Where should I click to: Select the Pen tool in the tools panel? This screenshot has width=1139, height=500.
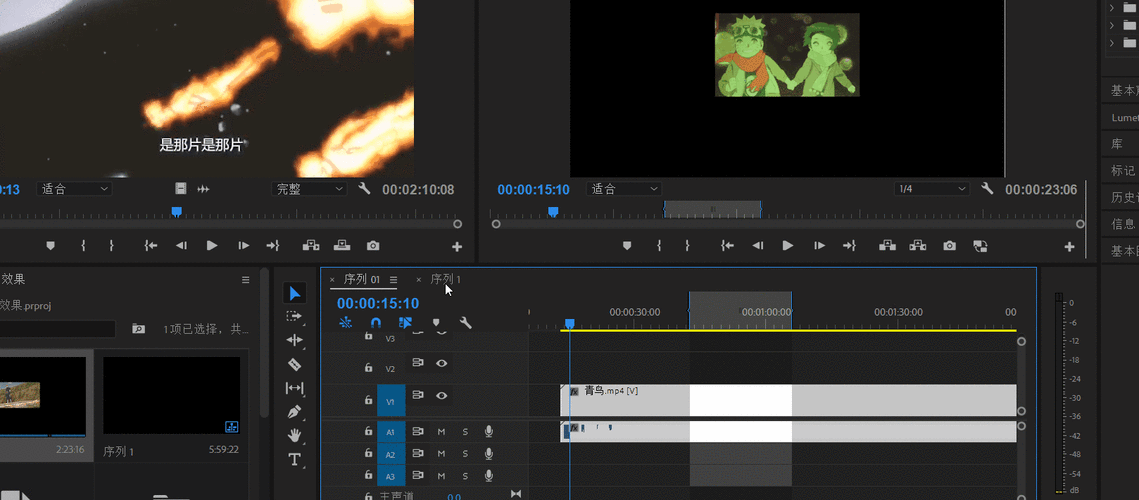coord(294,411)
